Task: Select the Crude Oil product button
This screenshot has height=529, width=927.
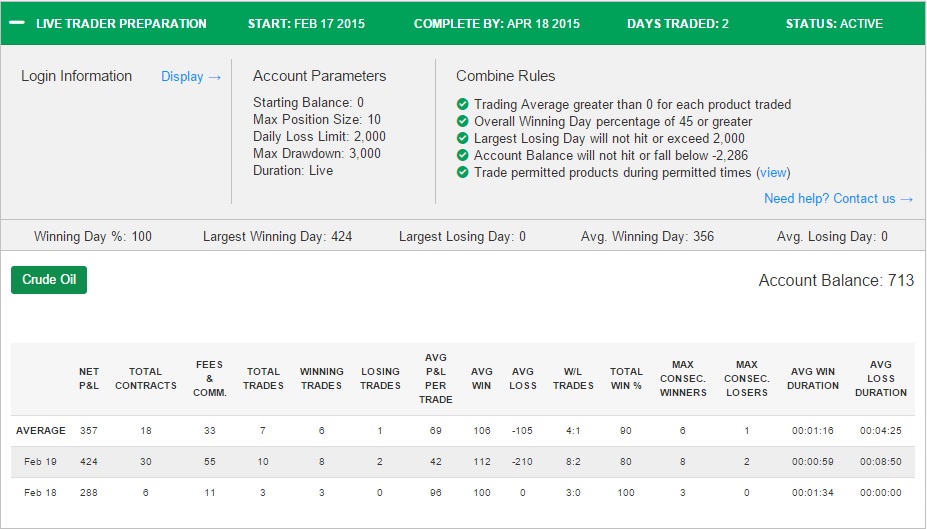Action: pos(49,280)
